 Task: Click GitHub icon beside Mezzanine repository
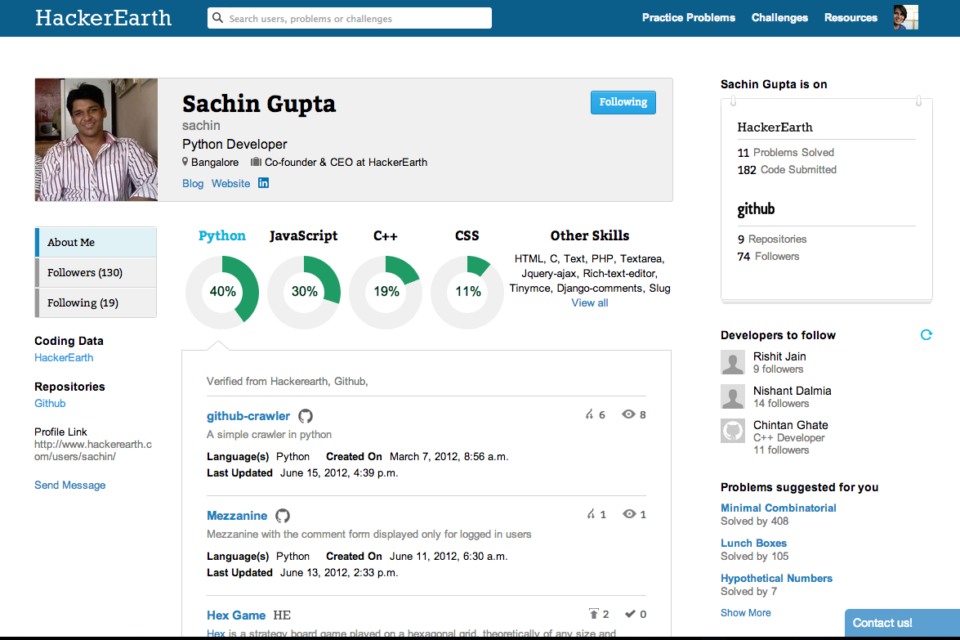click(x=283, y=516)
